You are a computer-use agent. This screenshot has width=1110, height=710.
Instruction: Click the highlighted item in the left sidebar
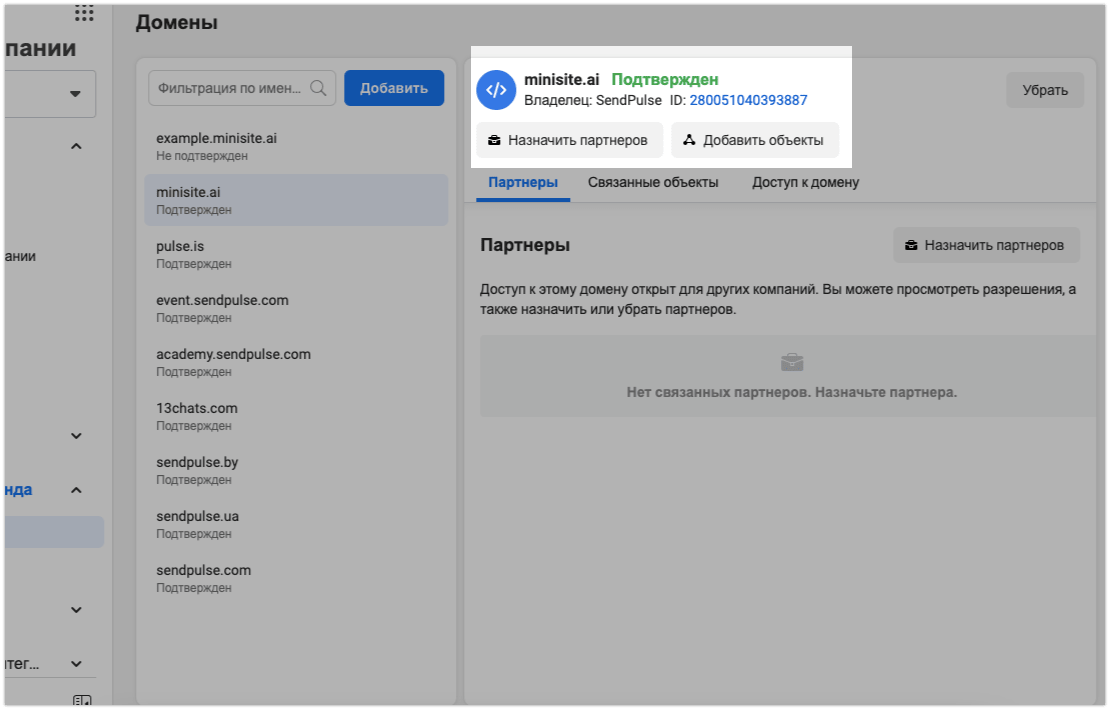point(55,532)
